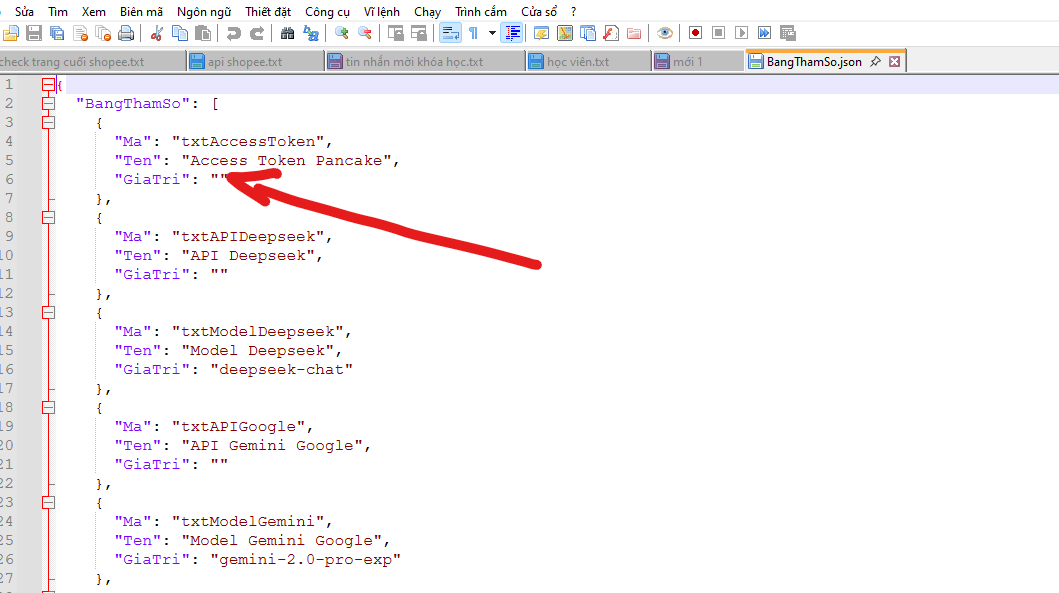Open Find with the binoculars icon
The image size is (1059, 593).
point(288,33)
